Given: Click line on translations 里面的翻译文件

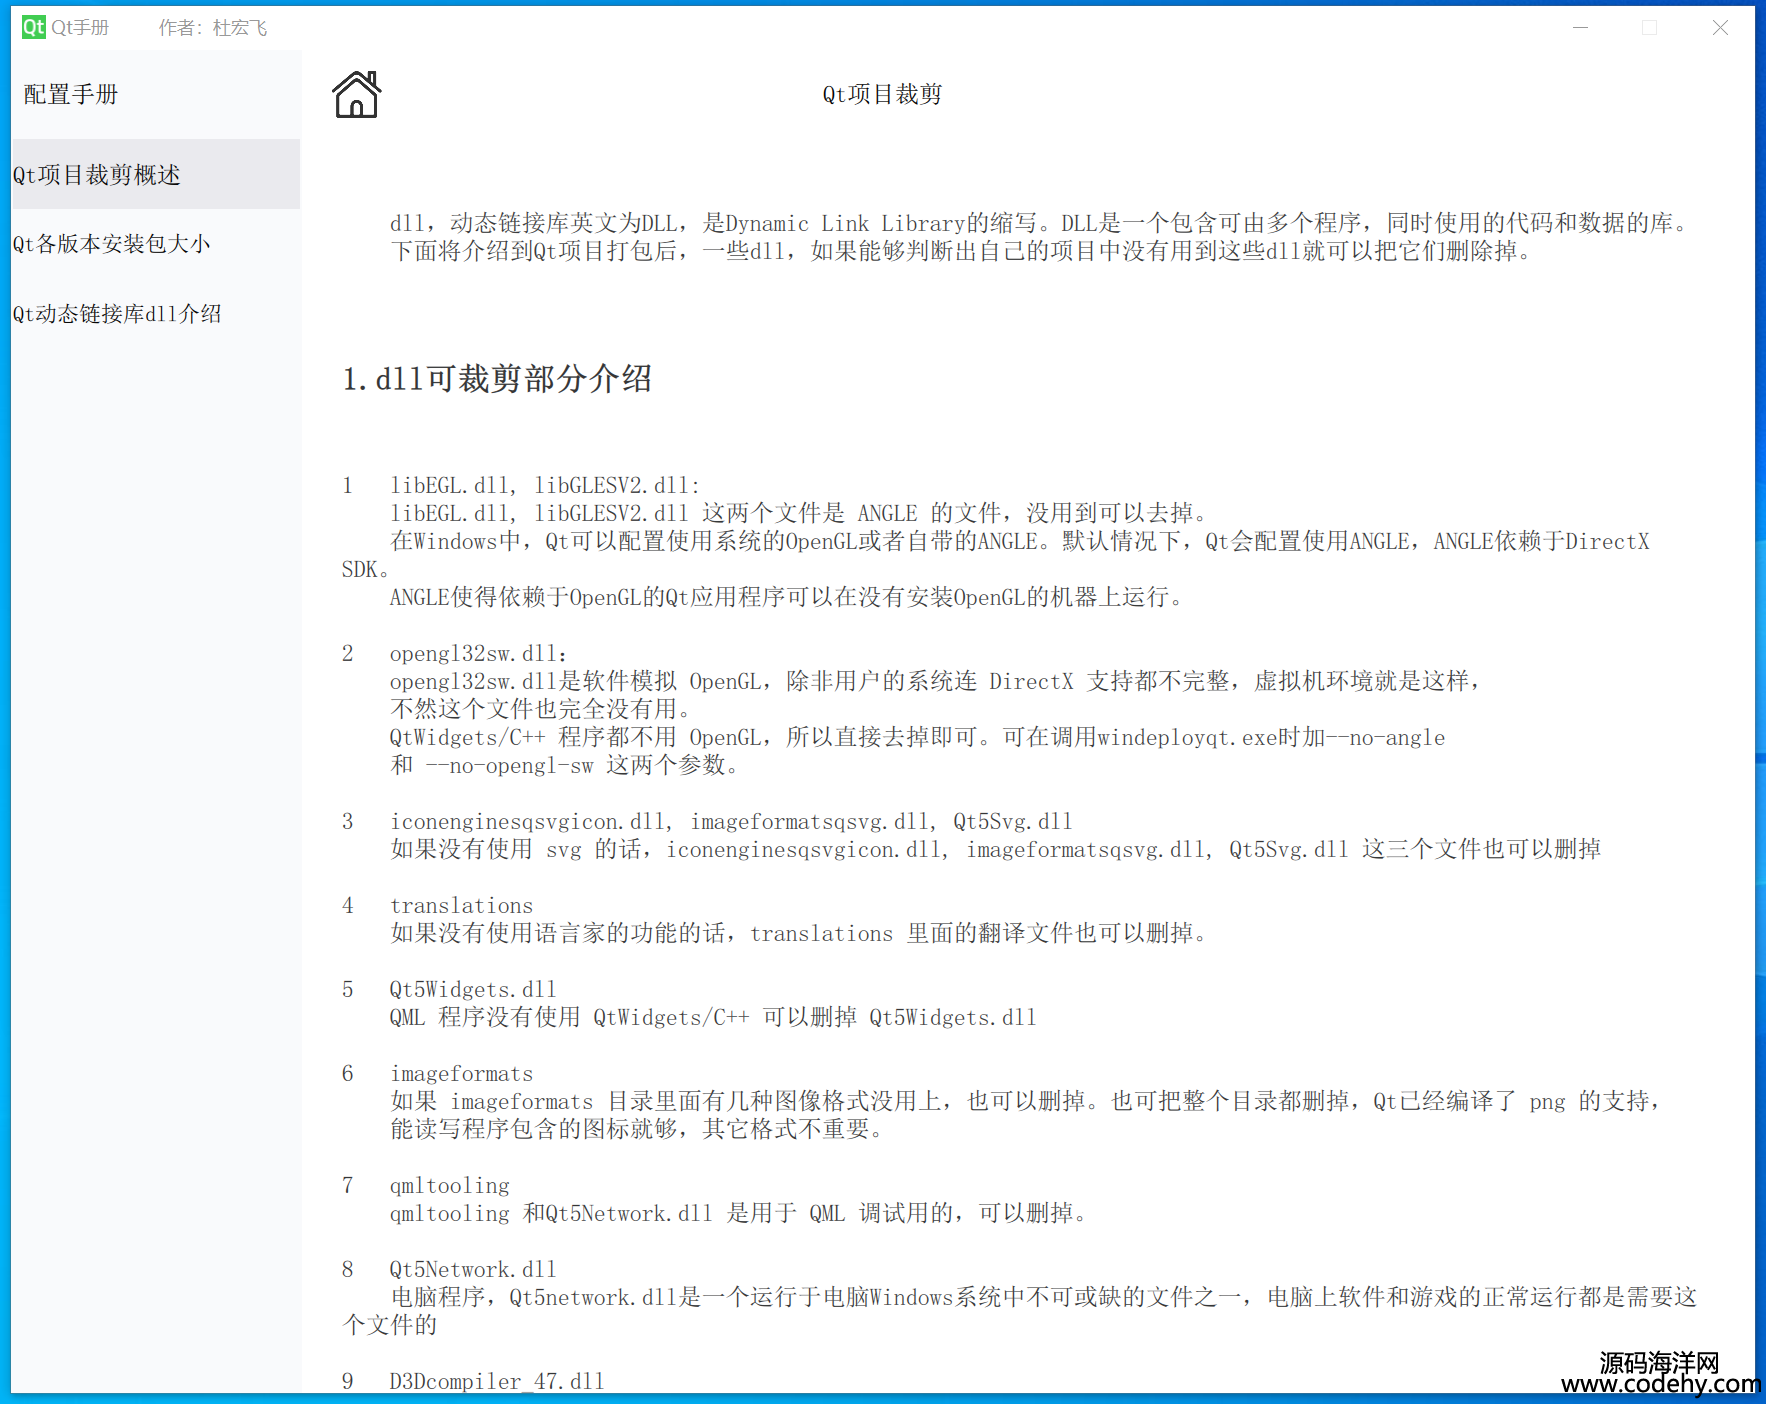Looking at the screenshot, I should click(x=799, y=933).
